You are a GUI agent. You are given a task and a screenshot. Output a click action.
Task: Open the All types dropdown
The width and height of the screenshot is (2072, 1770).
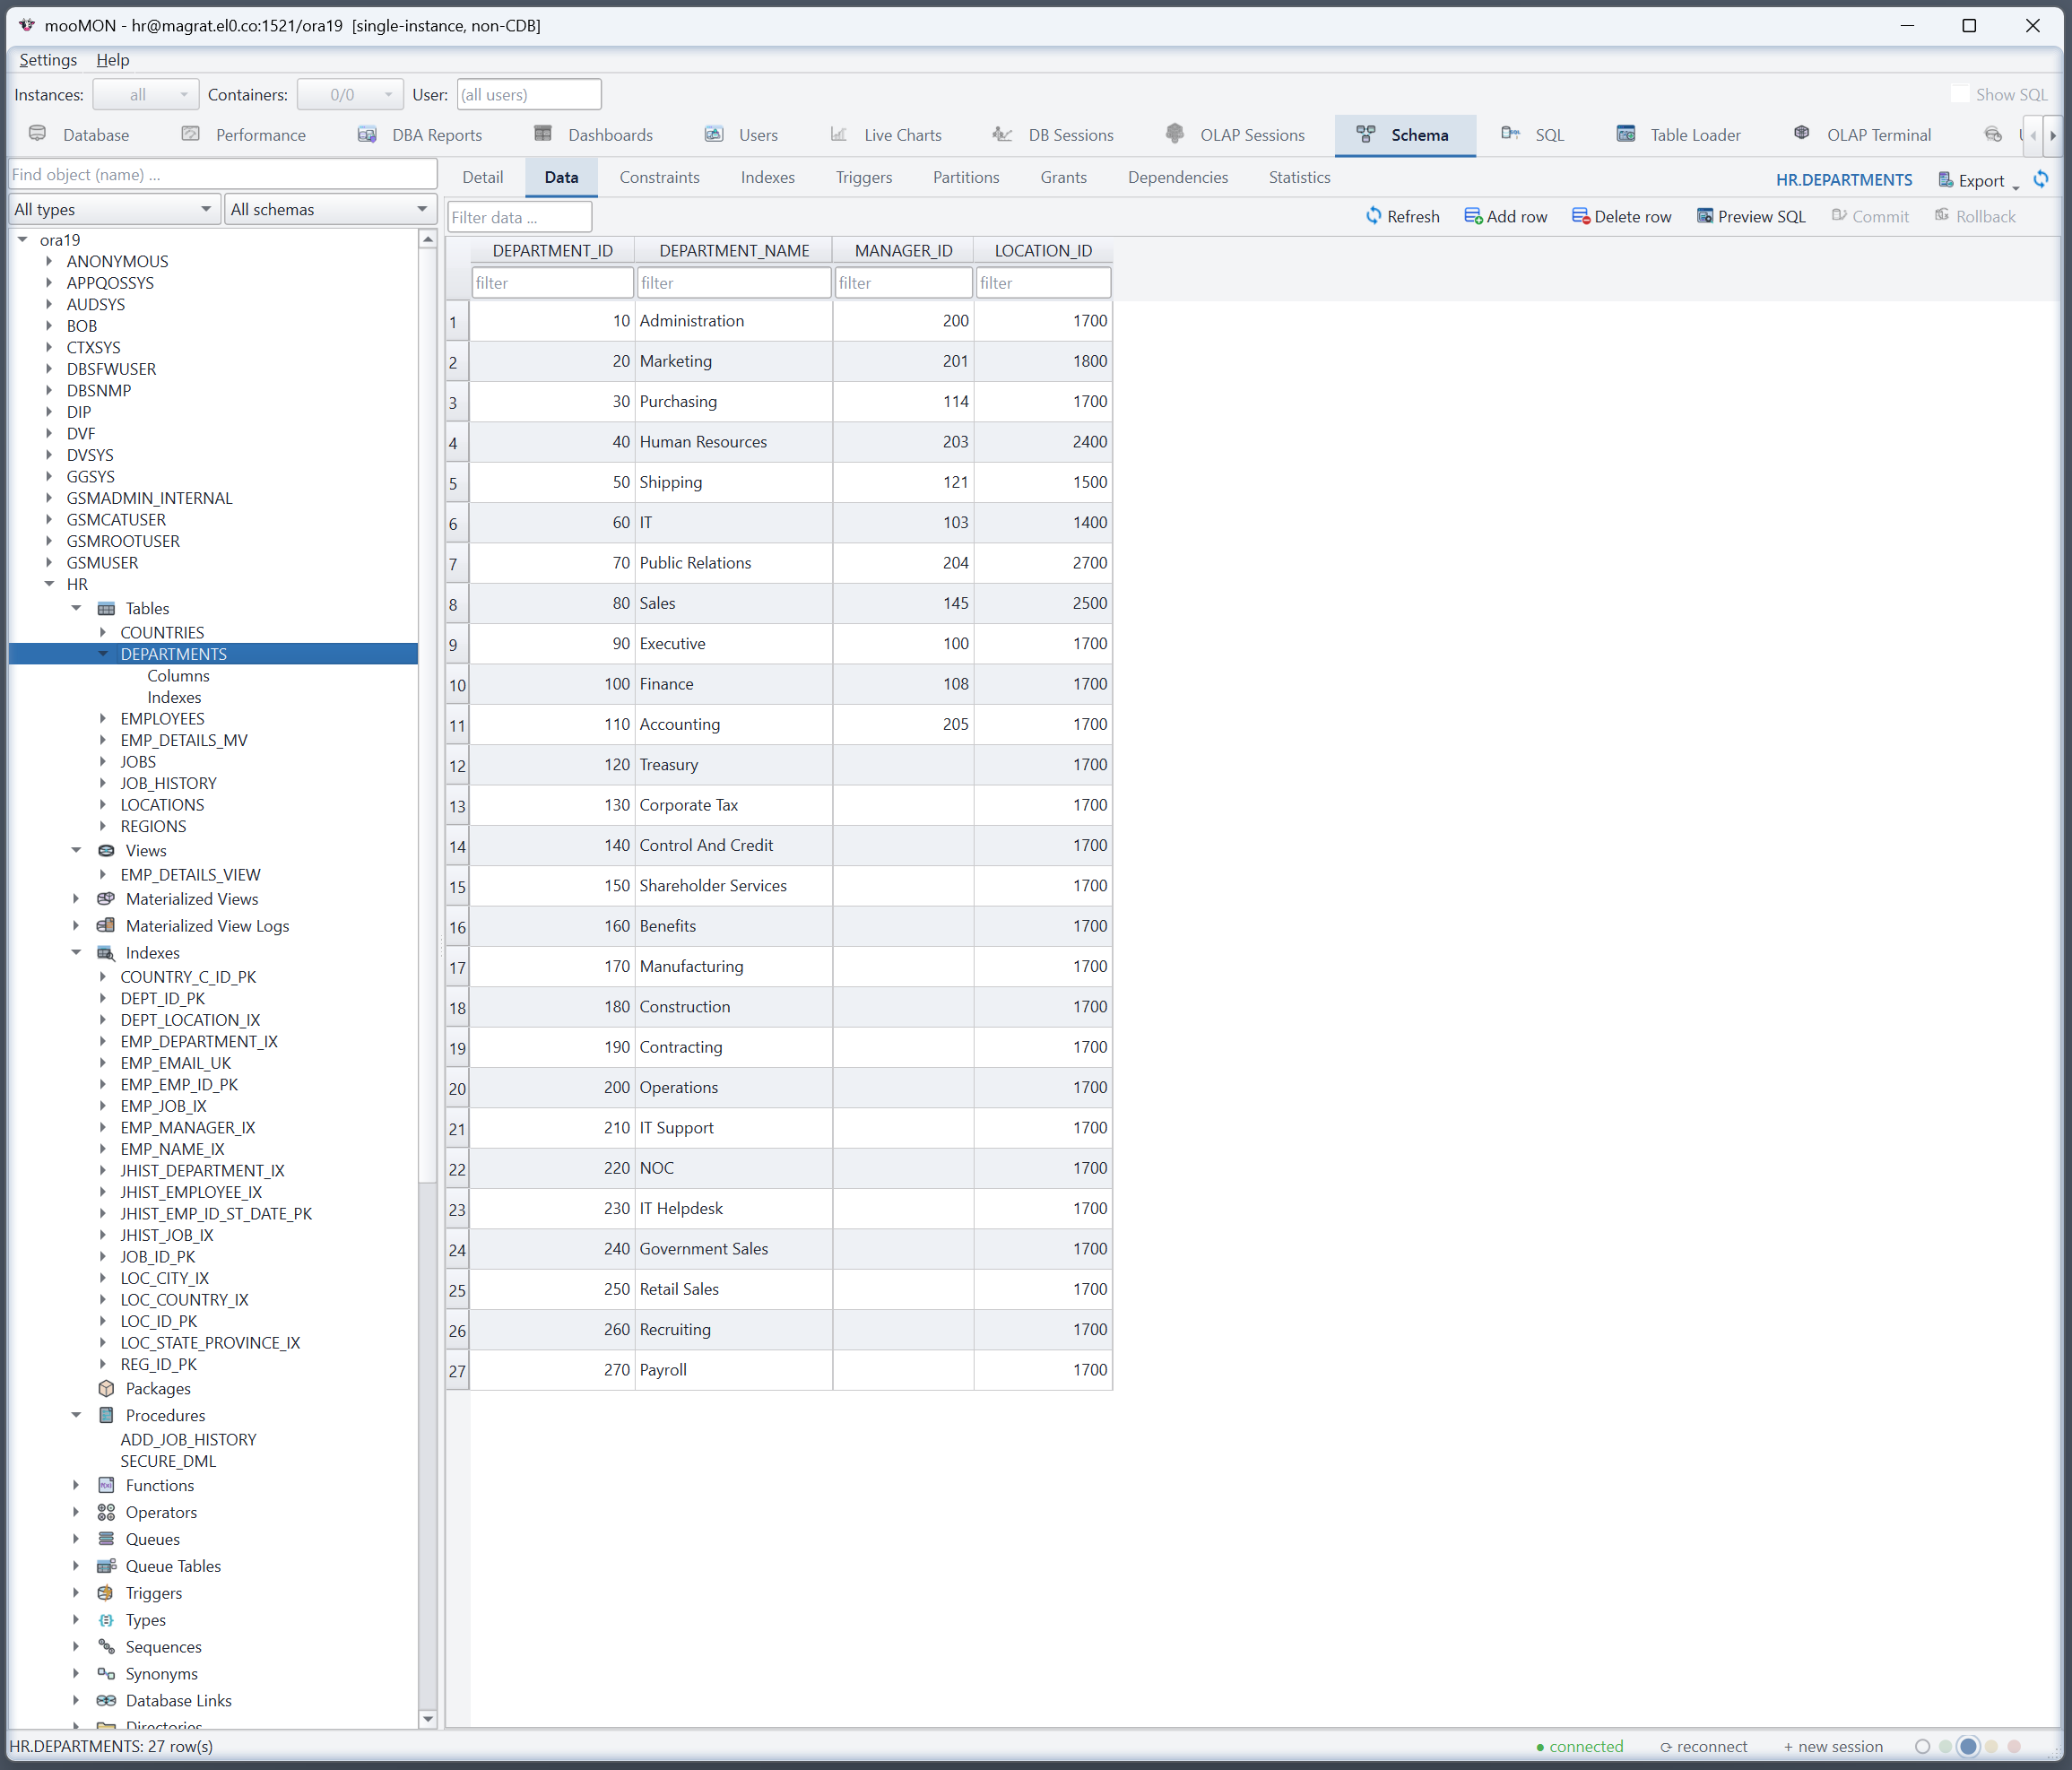[114, 209]
